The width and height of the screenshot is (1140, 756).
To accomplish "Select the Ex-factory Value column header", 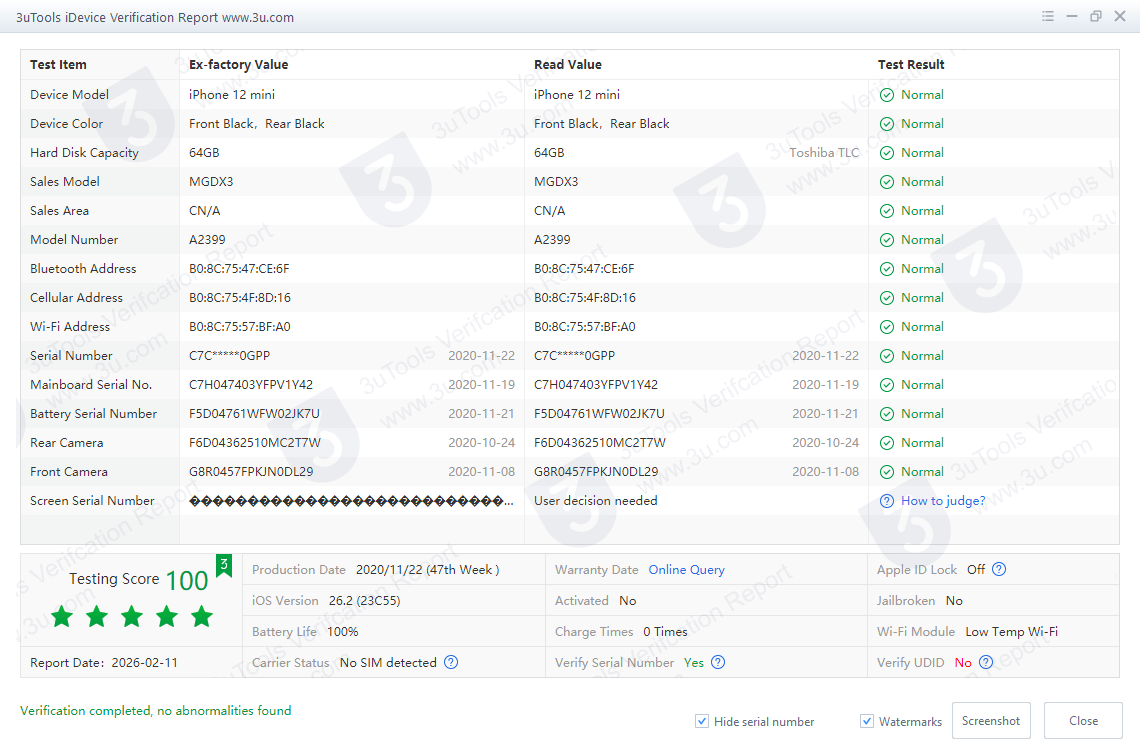I will point(238,65).
